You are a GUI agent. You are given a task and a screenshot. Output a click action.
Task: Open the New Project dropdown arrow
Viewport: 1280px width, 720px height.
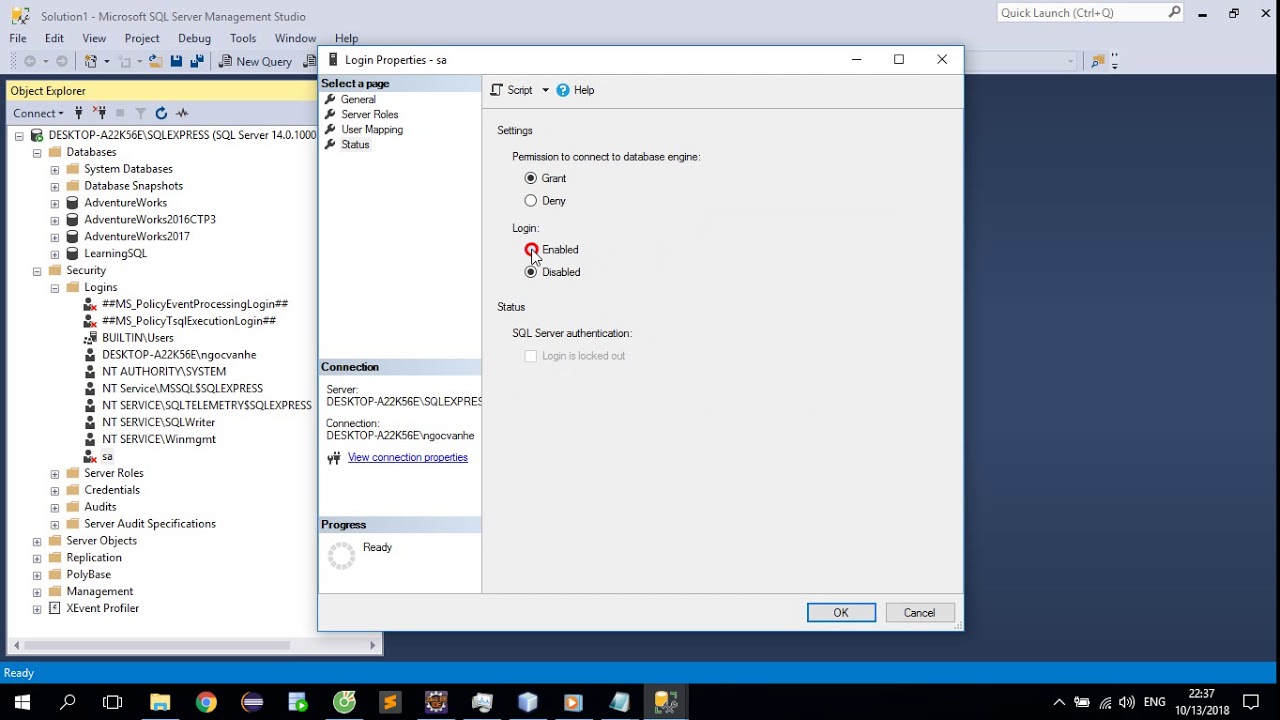(106, 61)
